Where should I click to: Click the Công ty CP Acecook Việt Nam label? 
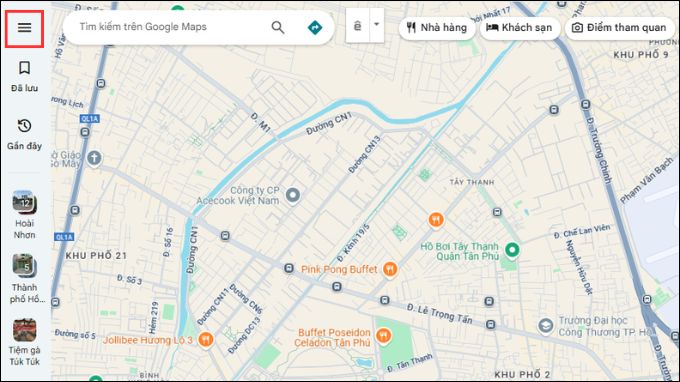pyautogui.click(x=238, y=196)
